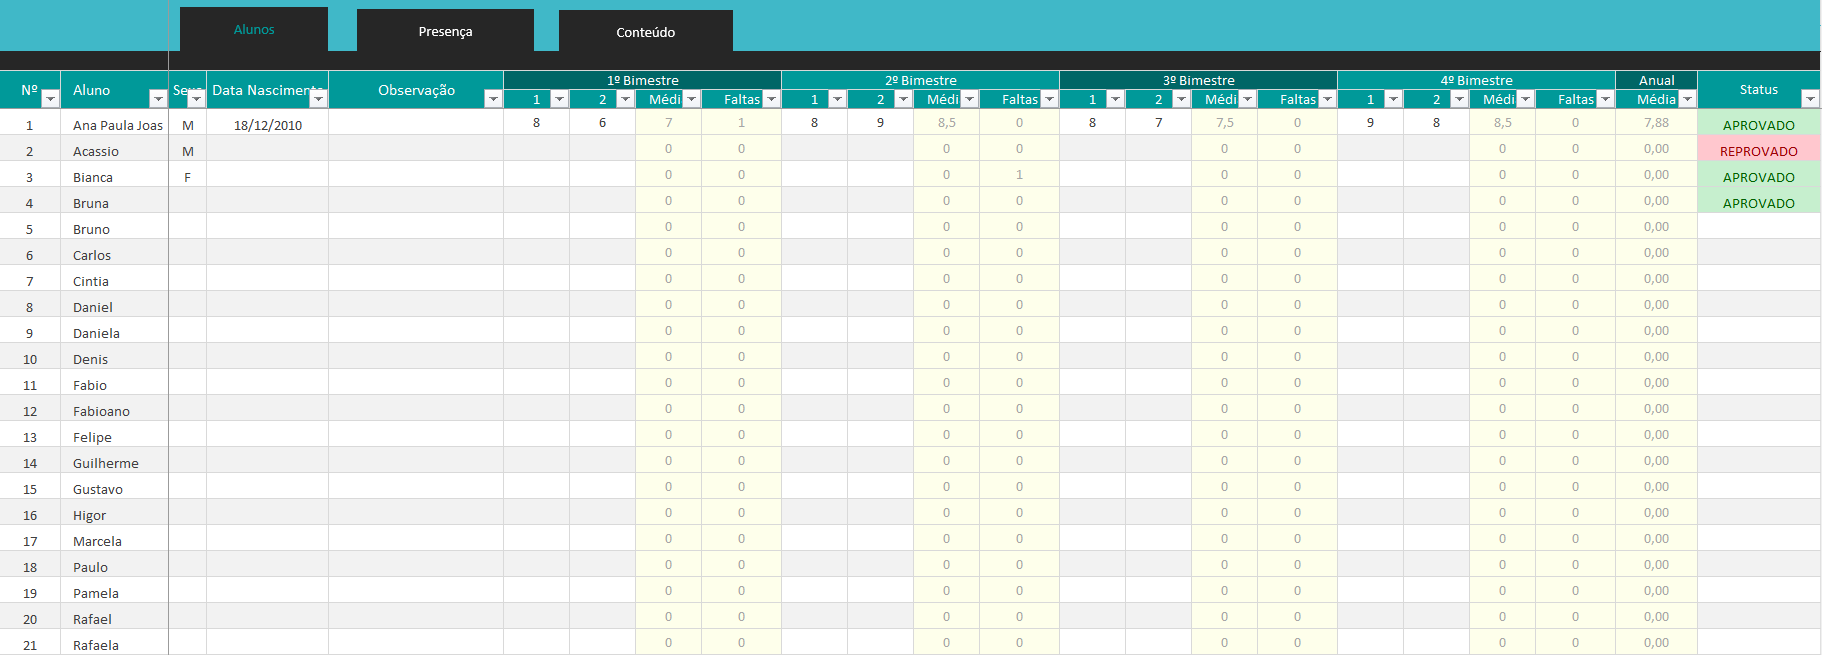Select the Alunos tab
Image resolution: width=1822 pixels, height=655 pixels.
click(x=254, y=30)
